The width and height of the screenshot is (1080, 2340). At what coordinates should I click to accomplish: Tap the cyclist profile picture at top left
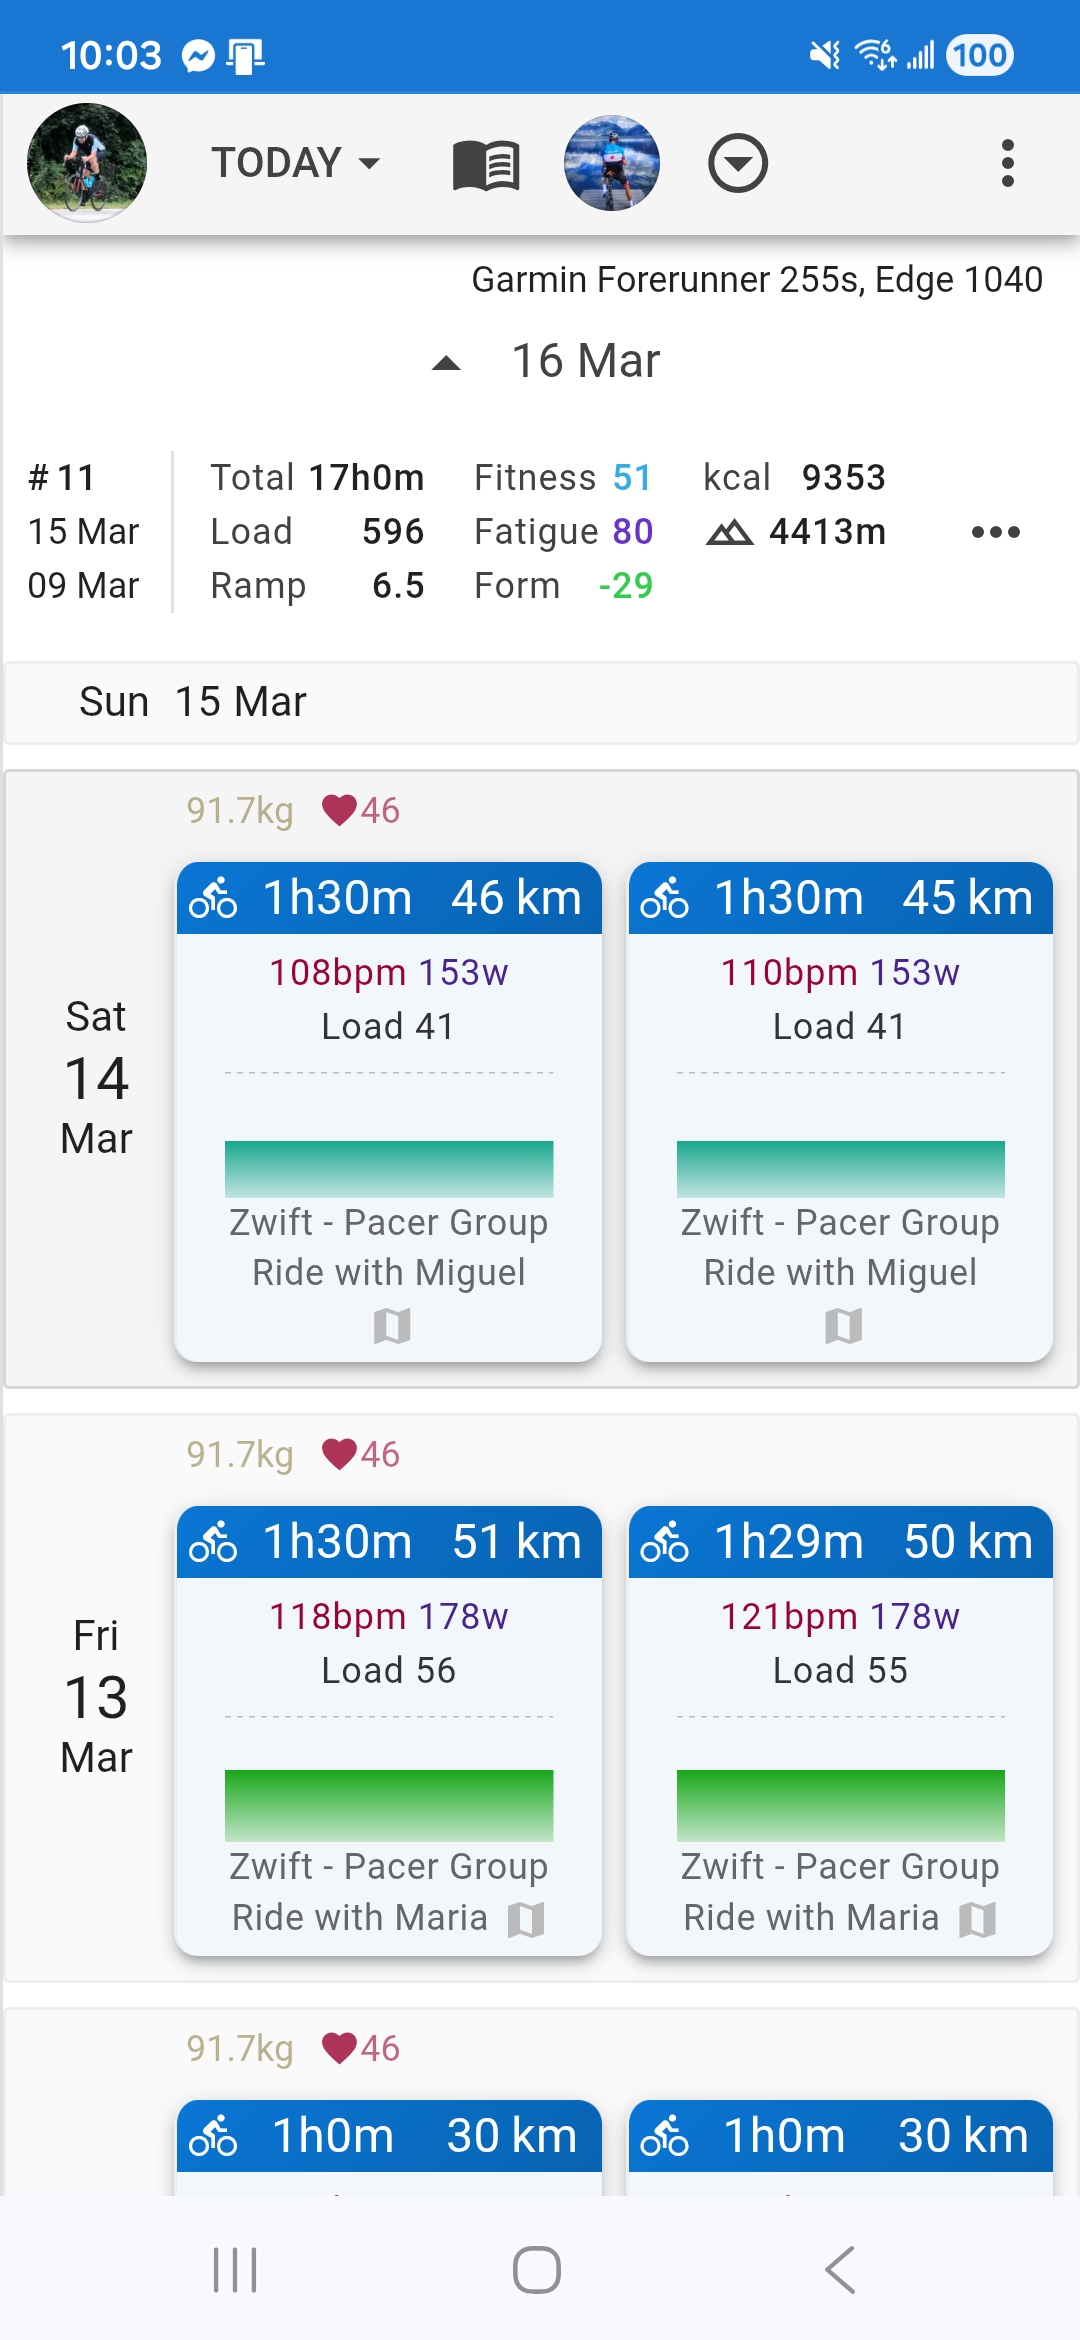click(87, 163)
